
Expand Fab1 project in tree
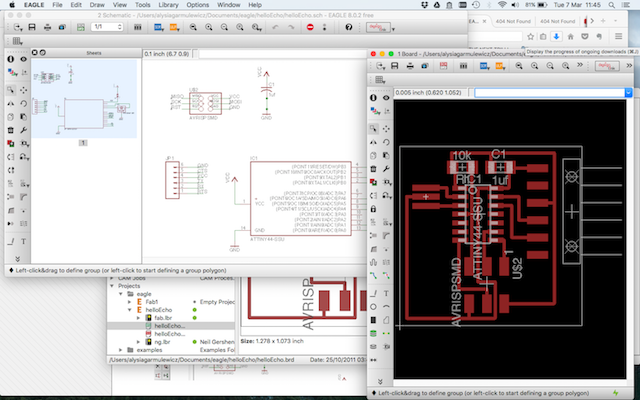coord(130,302)
